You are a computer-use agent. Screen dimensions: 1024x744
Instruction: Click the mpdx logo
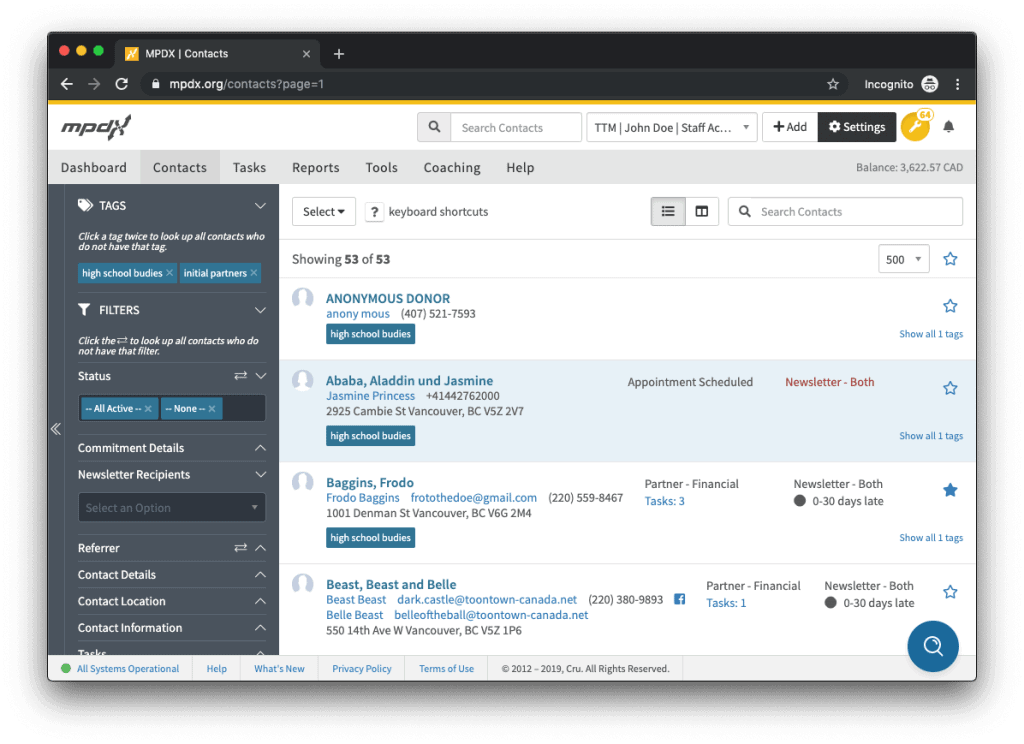coord(96,127)
